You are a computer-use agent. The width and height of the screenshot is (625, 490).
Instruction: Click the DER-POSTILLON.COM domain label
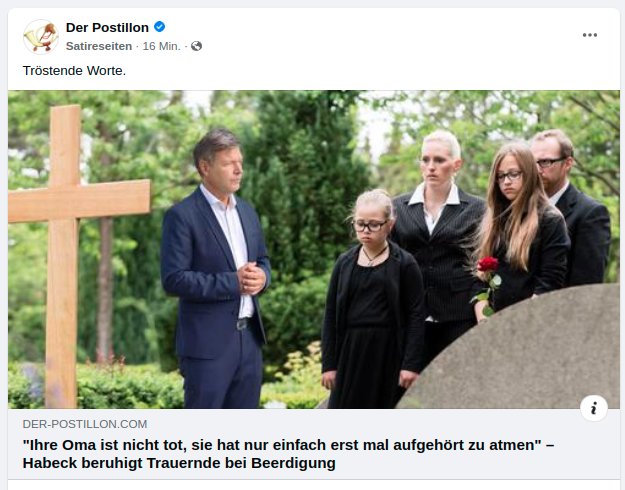[84, 425]
